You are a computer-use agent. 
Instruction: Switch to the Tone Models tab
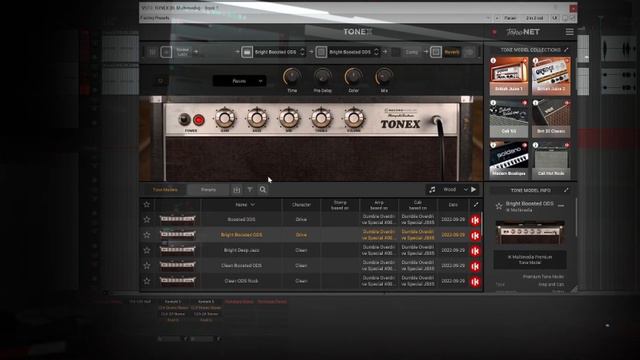165,190
